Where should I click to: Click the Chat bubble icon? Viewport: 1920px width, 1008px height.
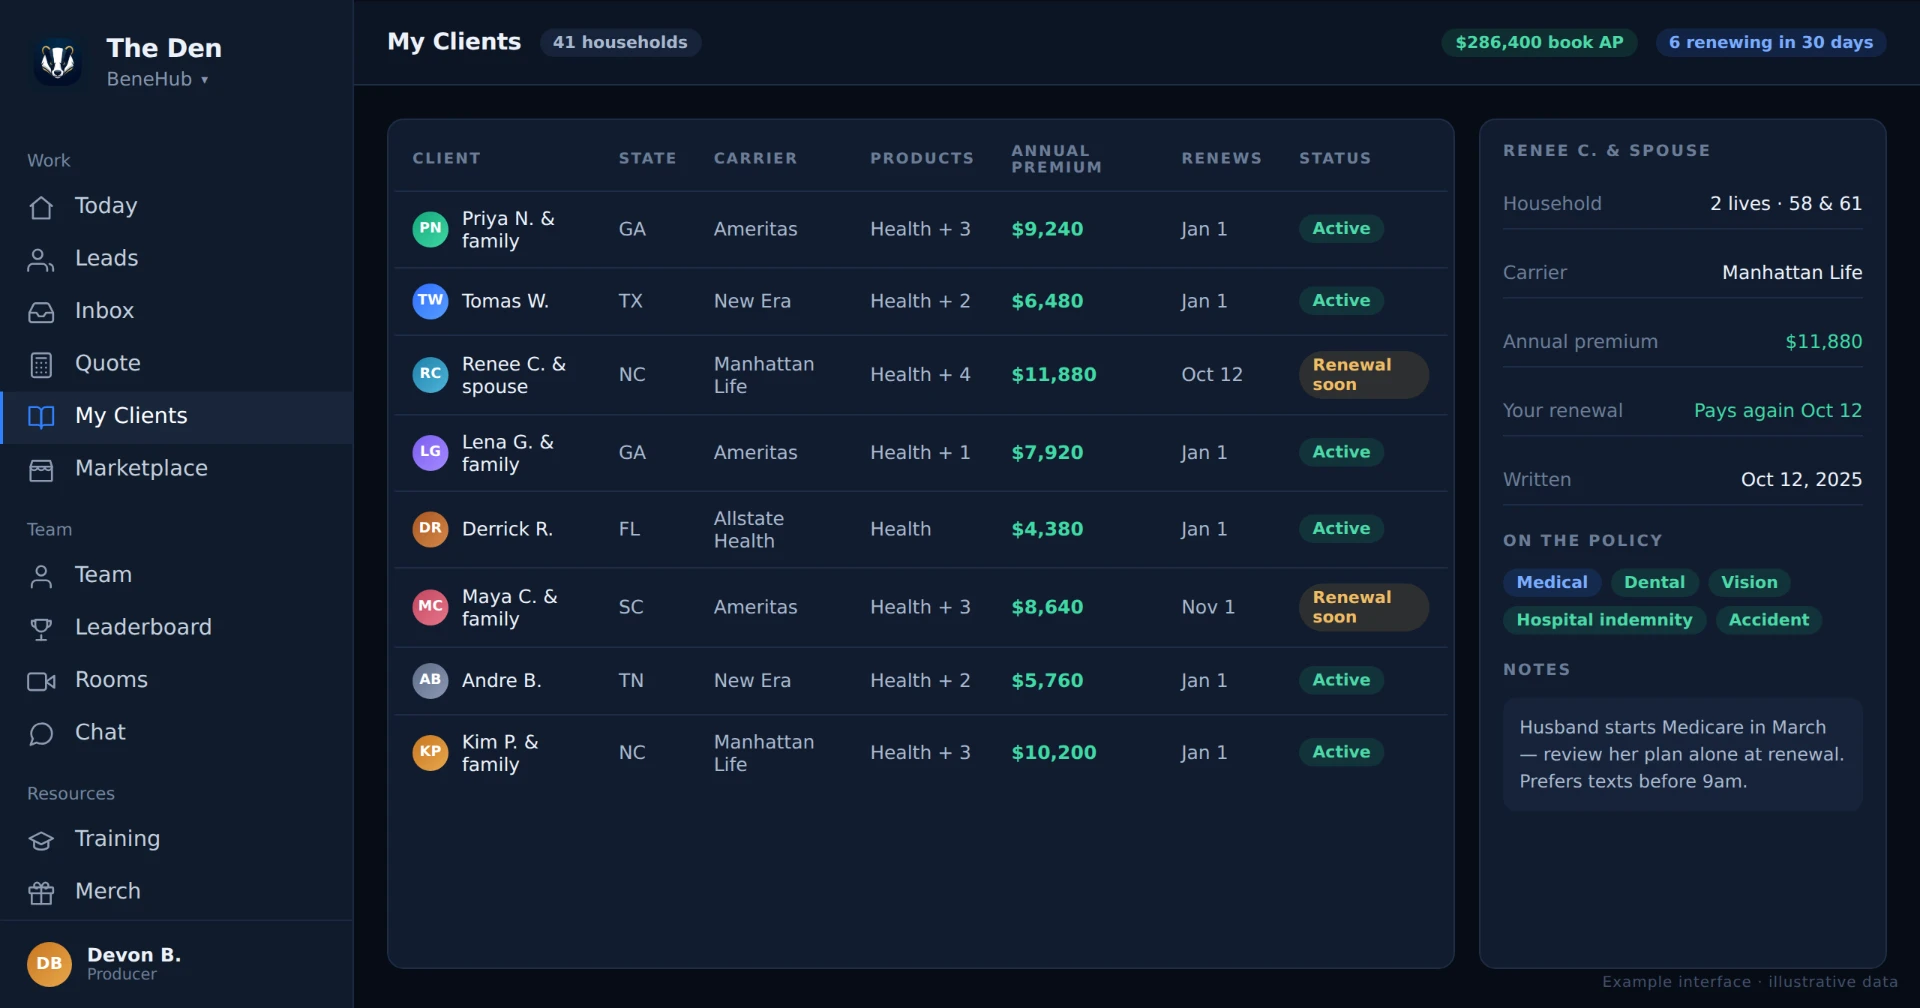click(41, 734)
